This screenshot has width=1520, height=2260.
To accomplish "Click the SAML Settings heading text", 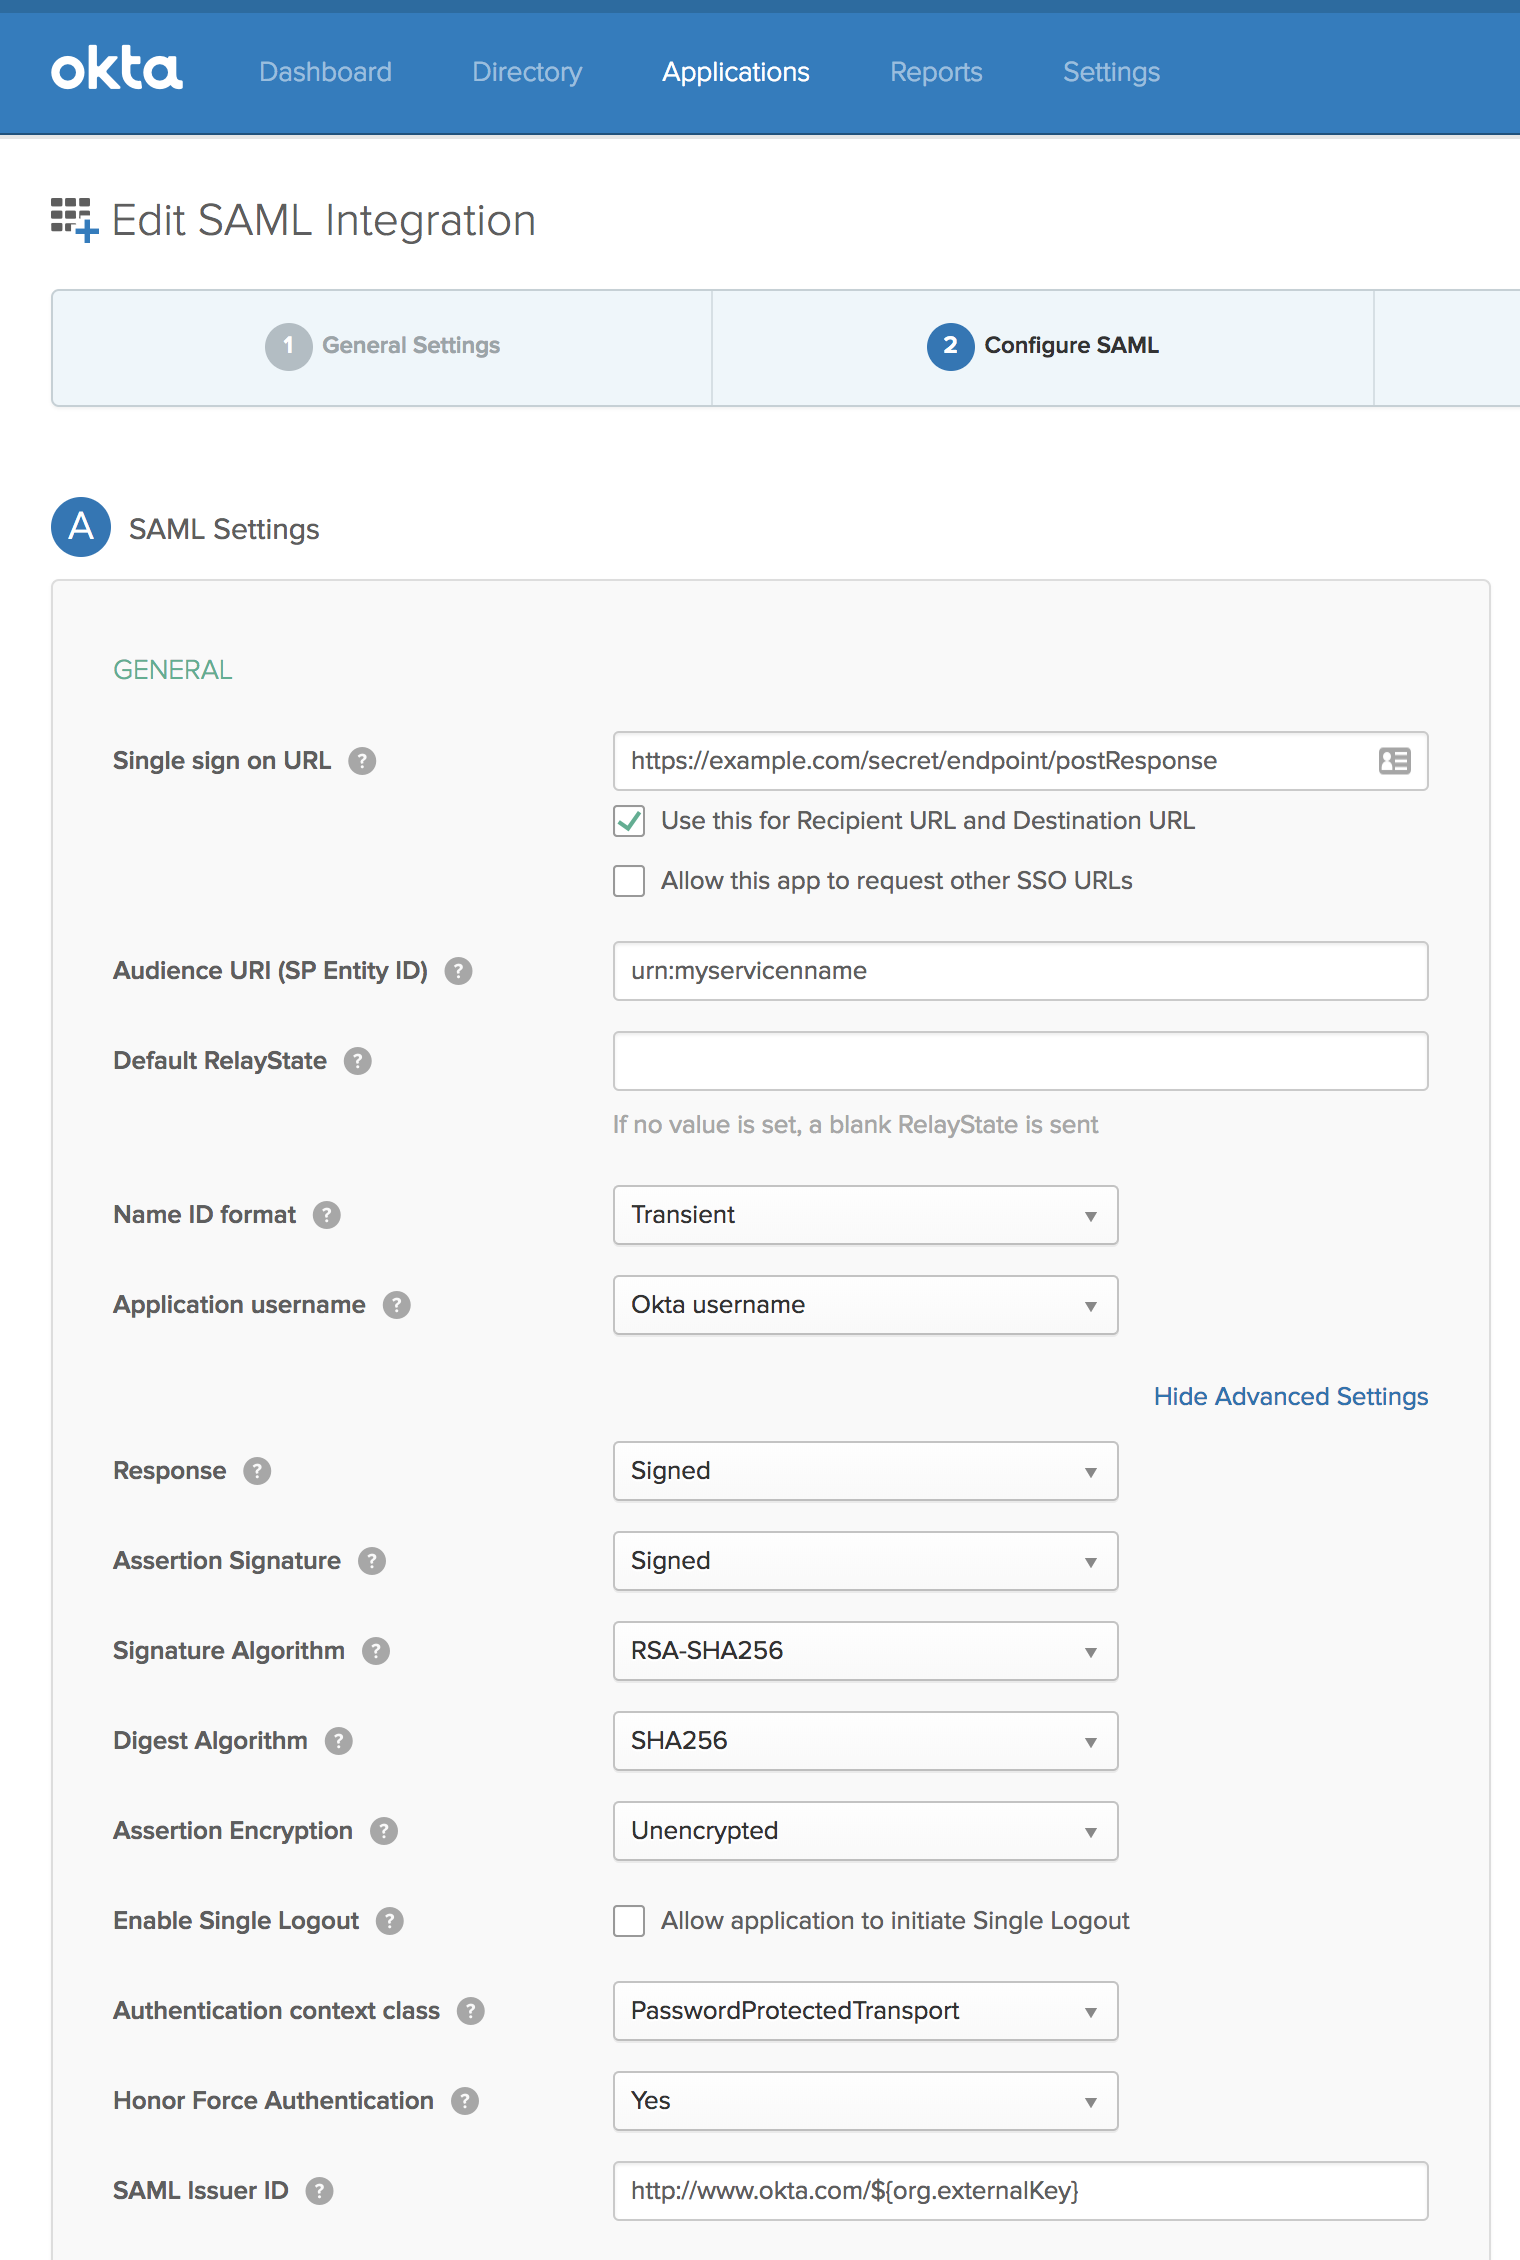I will point(224,529).
